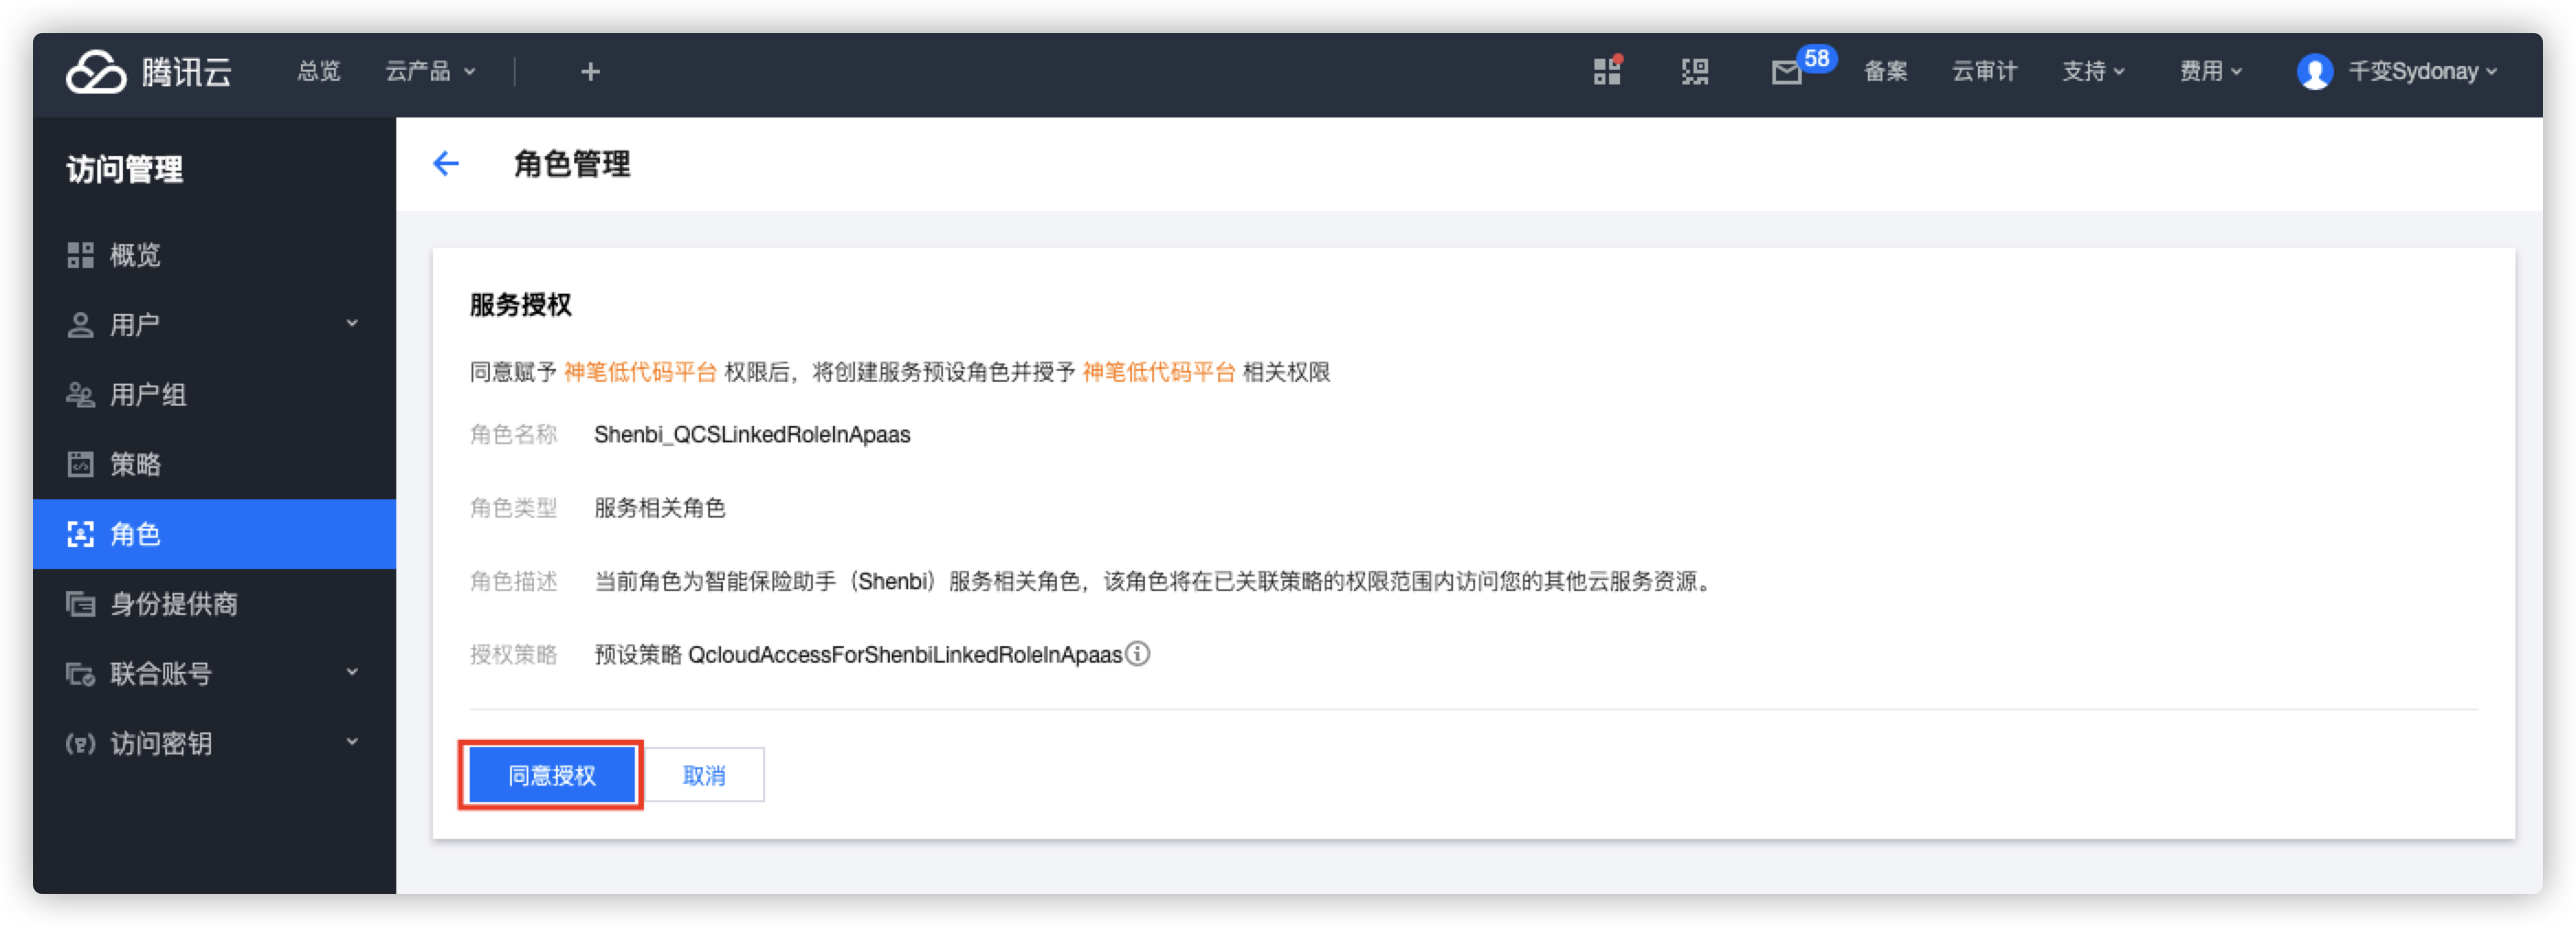Click the 访问管理 sidebar title
The height and width of the screenshot is (927, 2576).
tap(125, 169)
